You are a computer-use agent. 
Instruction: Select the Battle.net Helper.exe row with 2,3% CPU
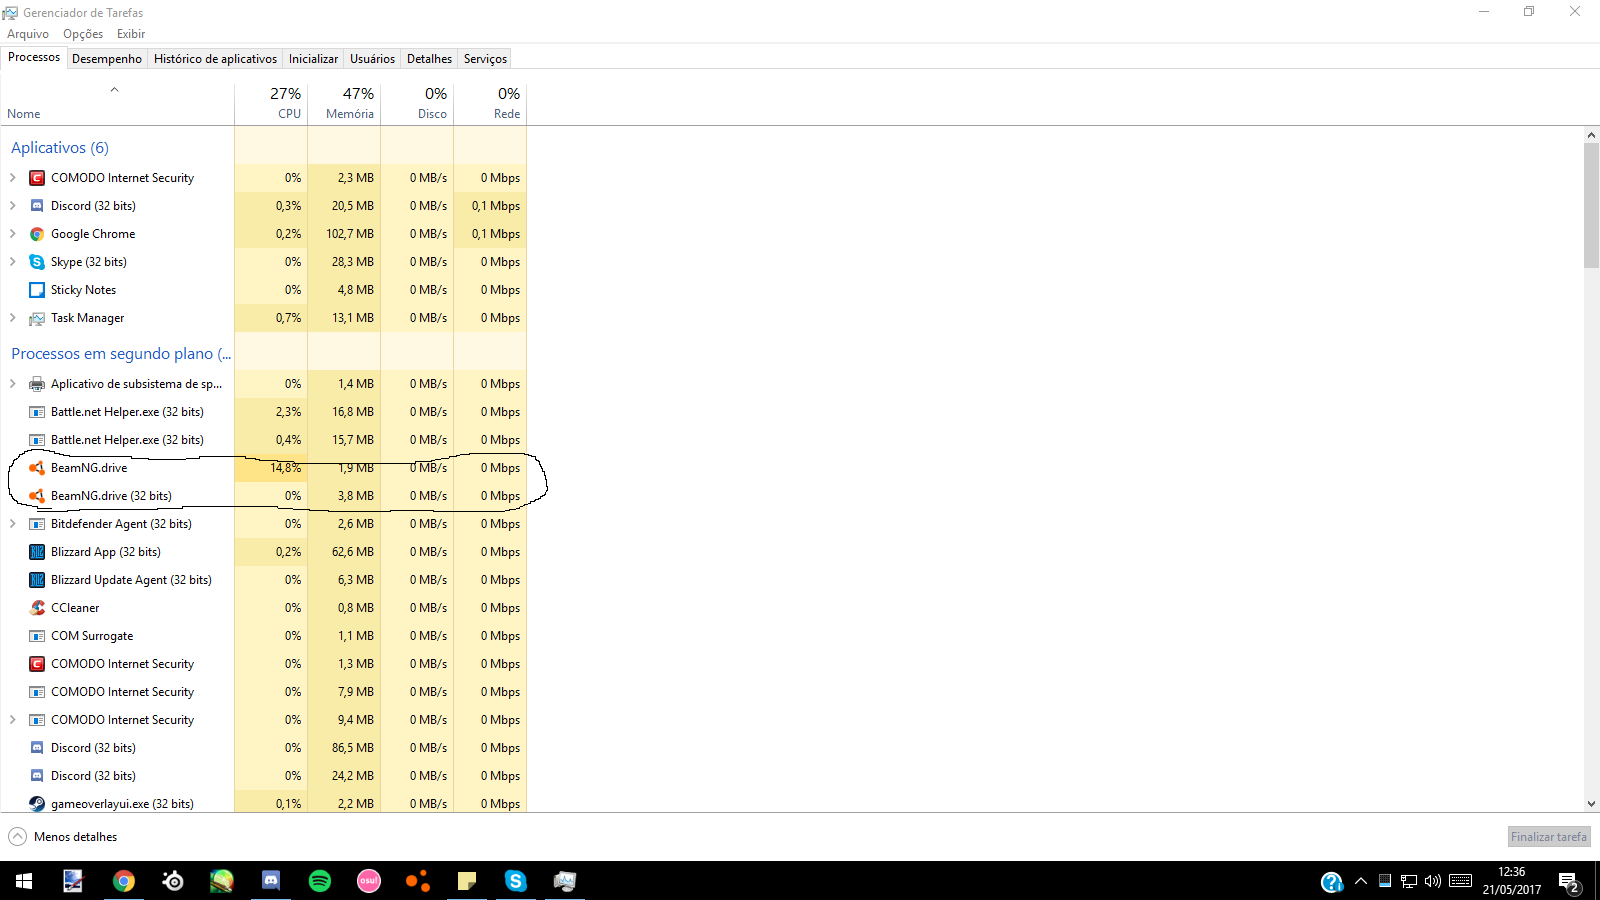pos(263,412)
